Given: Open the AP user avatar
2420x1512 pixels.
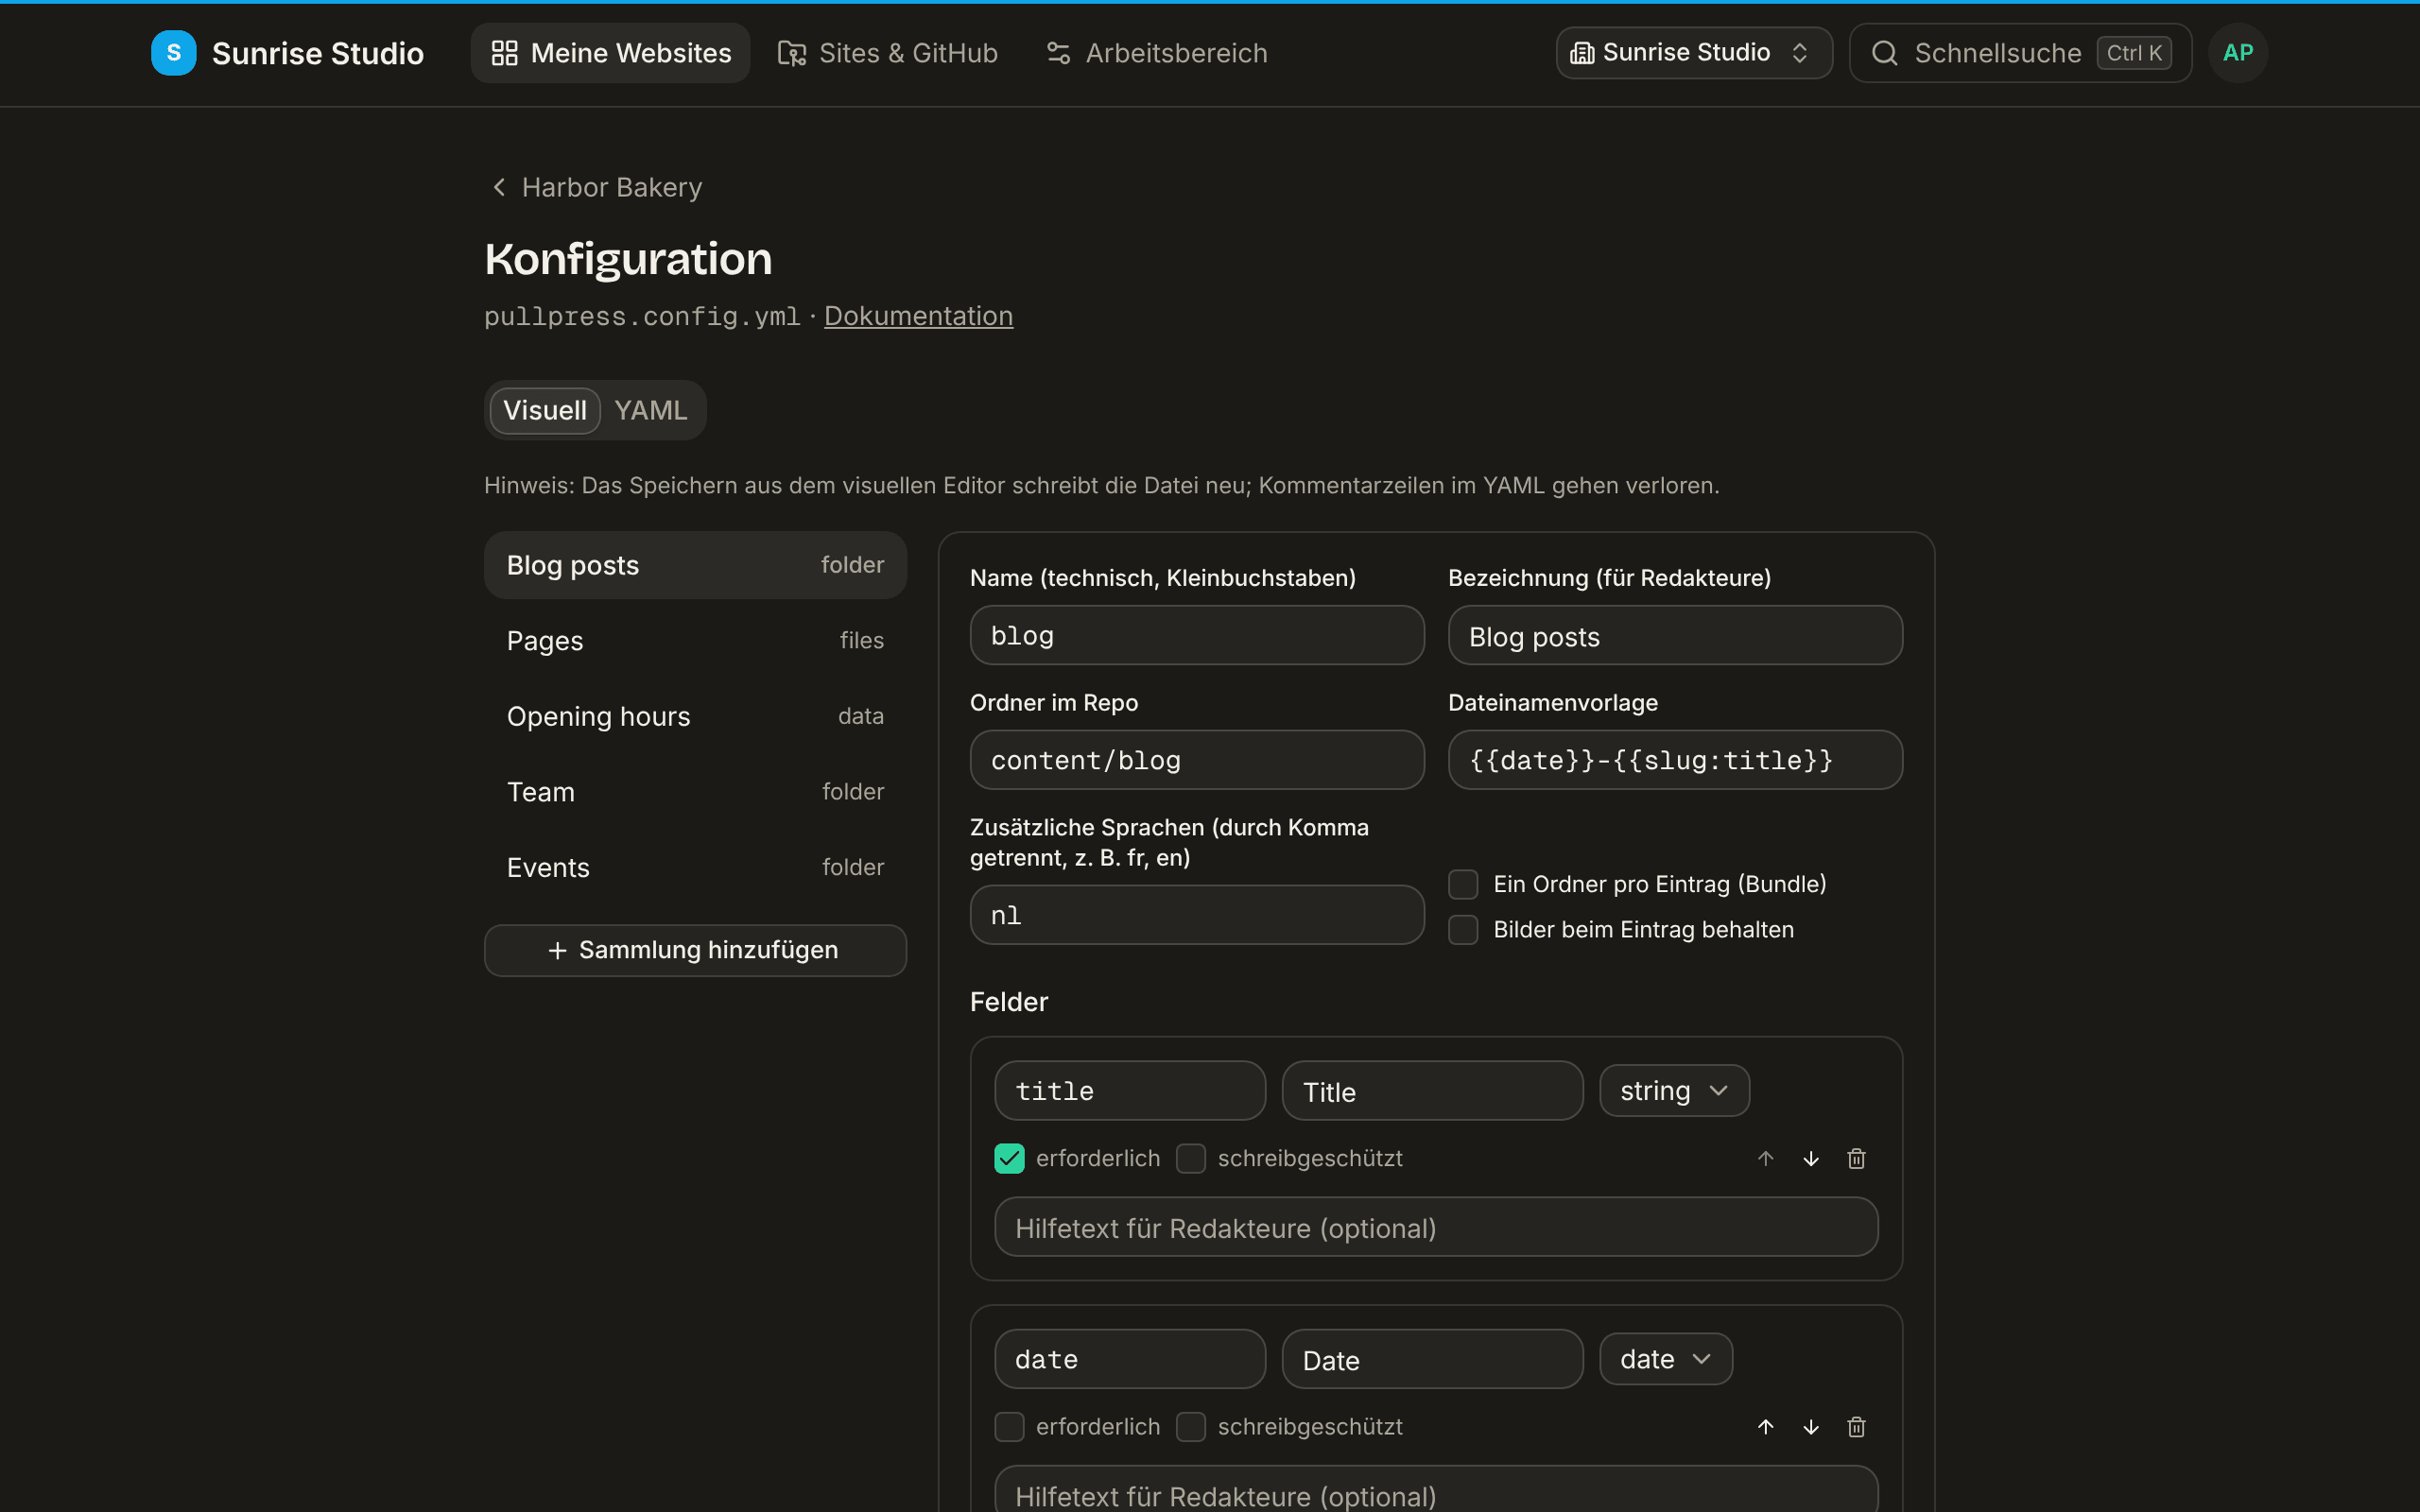Looking at the screenshot, I should [2237, 53].
